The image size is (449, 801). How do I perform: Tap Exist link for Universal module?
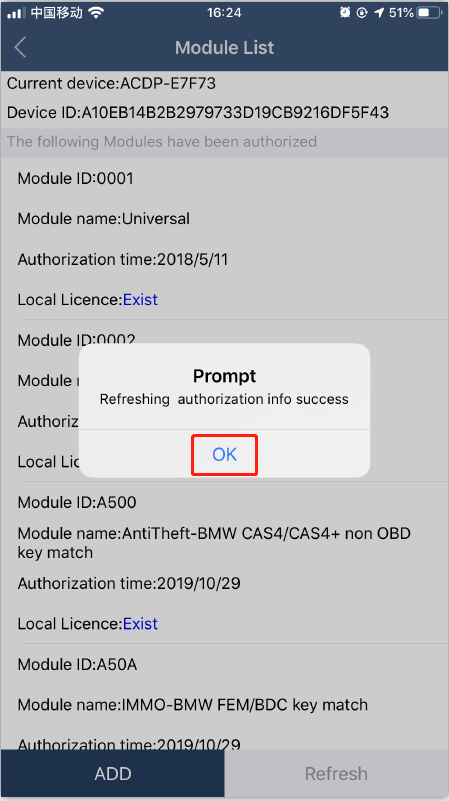click(140, 299)
